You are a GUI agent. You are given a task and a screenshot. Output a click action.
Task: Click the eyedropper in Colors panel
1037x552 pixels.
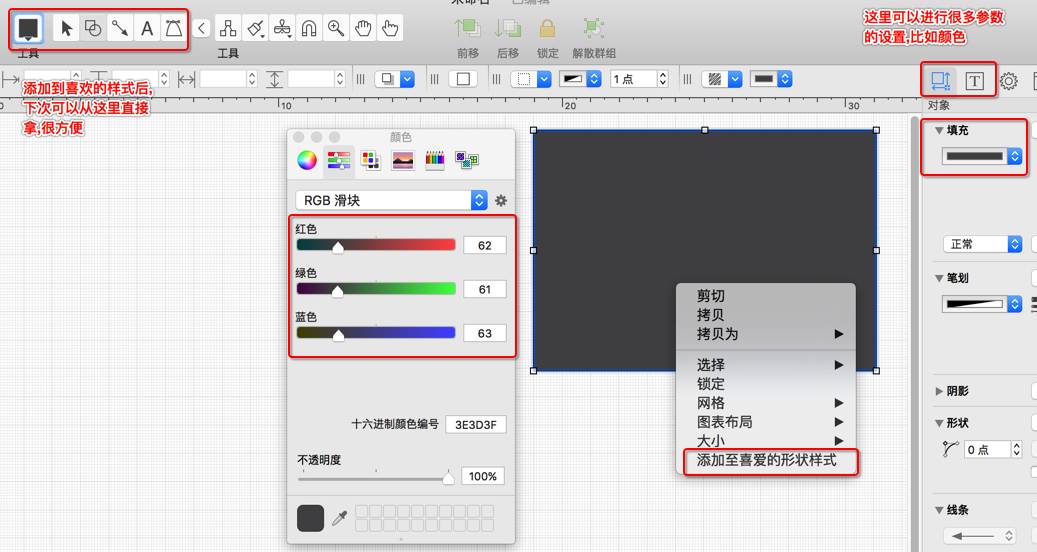pyautogui.click(x=340, y=518)
